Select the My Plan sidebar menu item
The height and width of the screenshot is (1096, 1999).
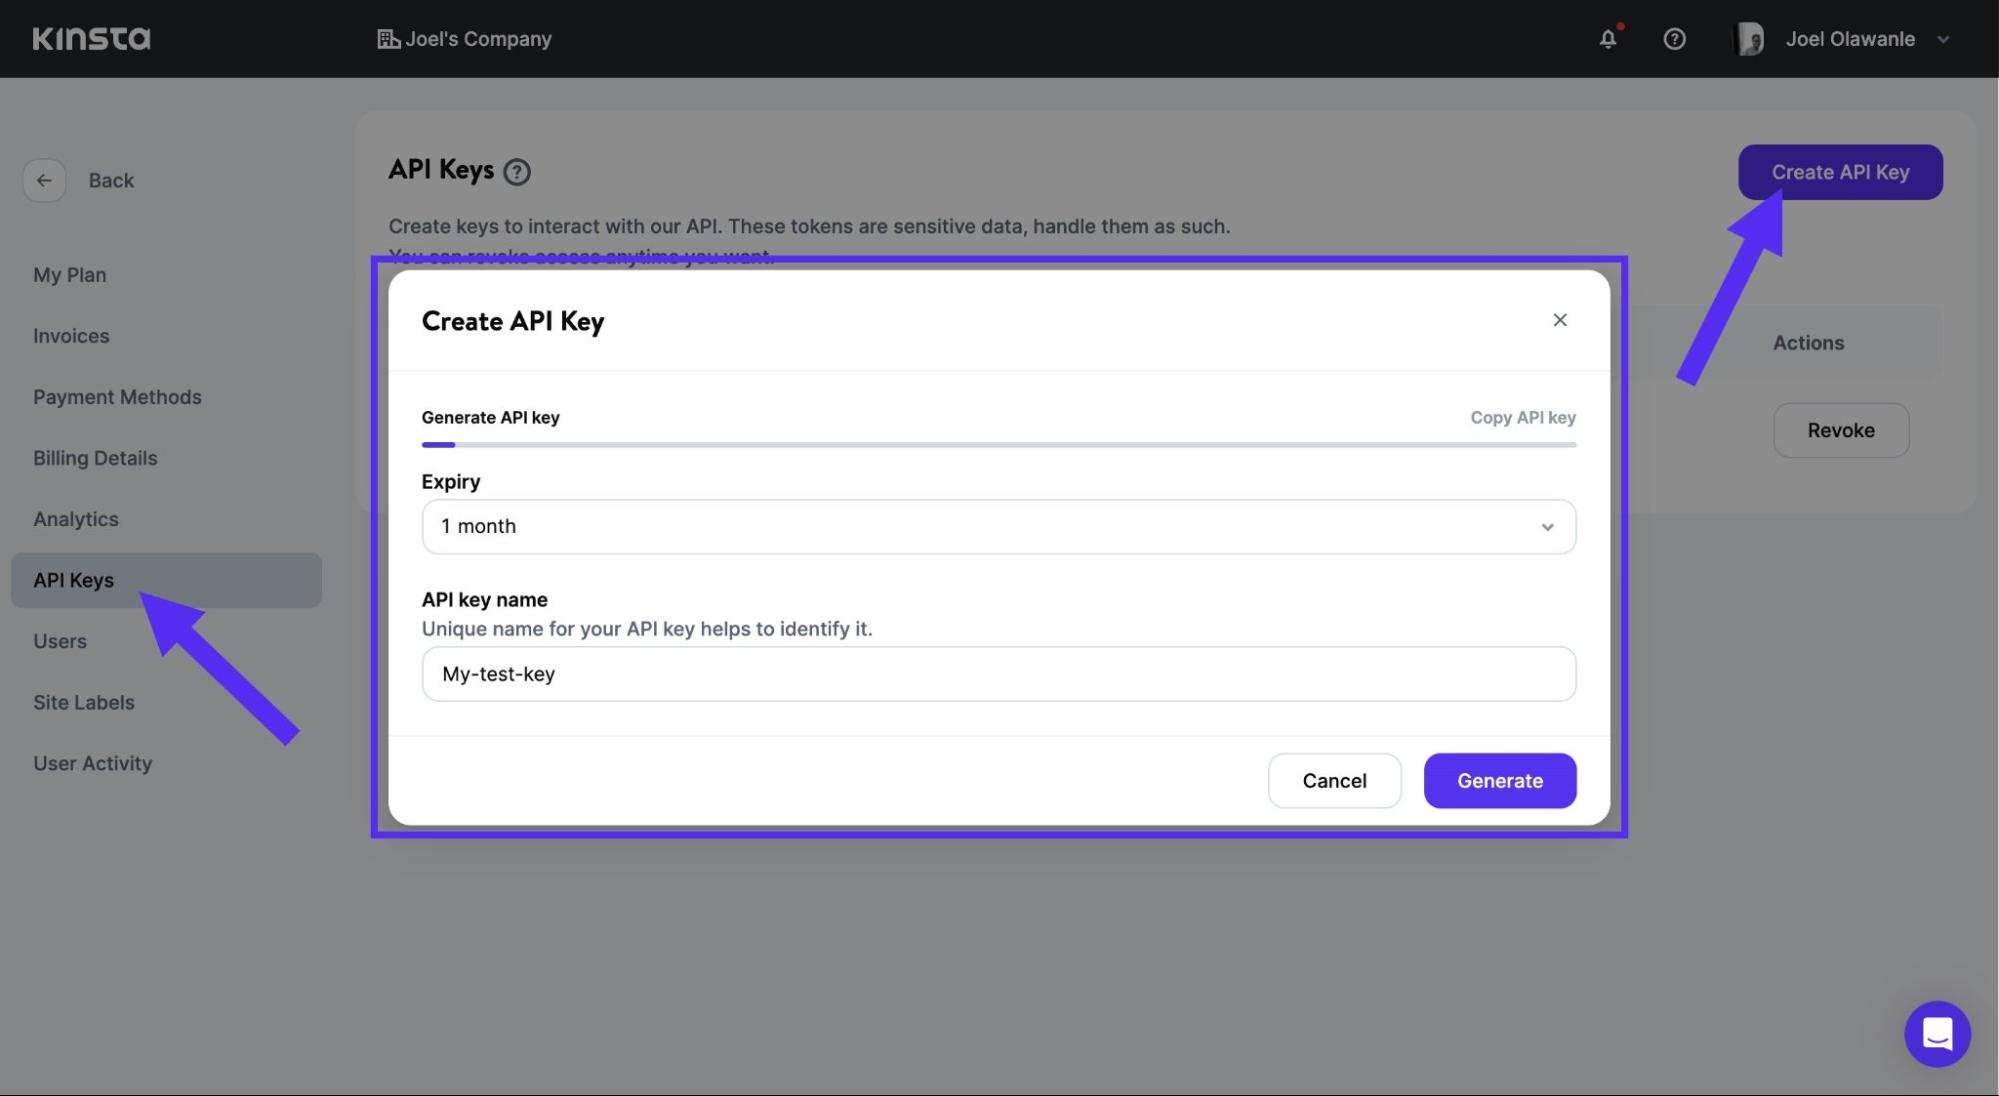69,275
